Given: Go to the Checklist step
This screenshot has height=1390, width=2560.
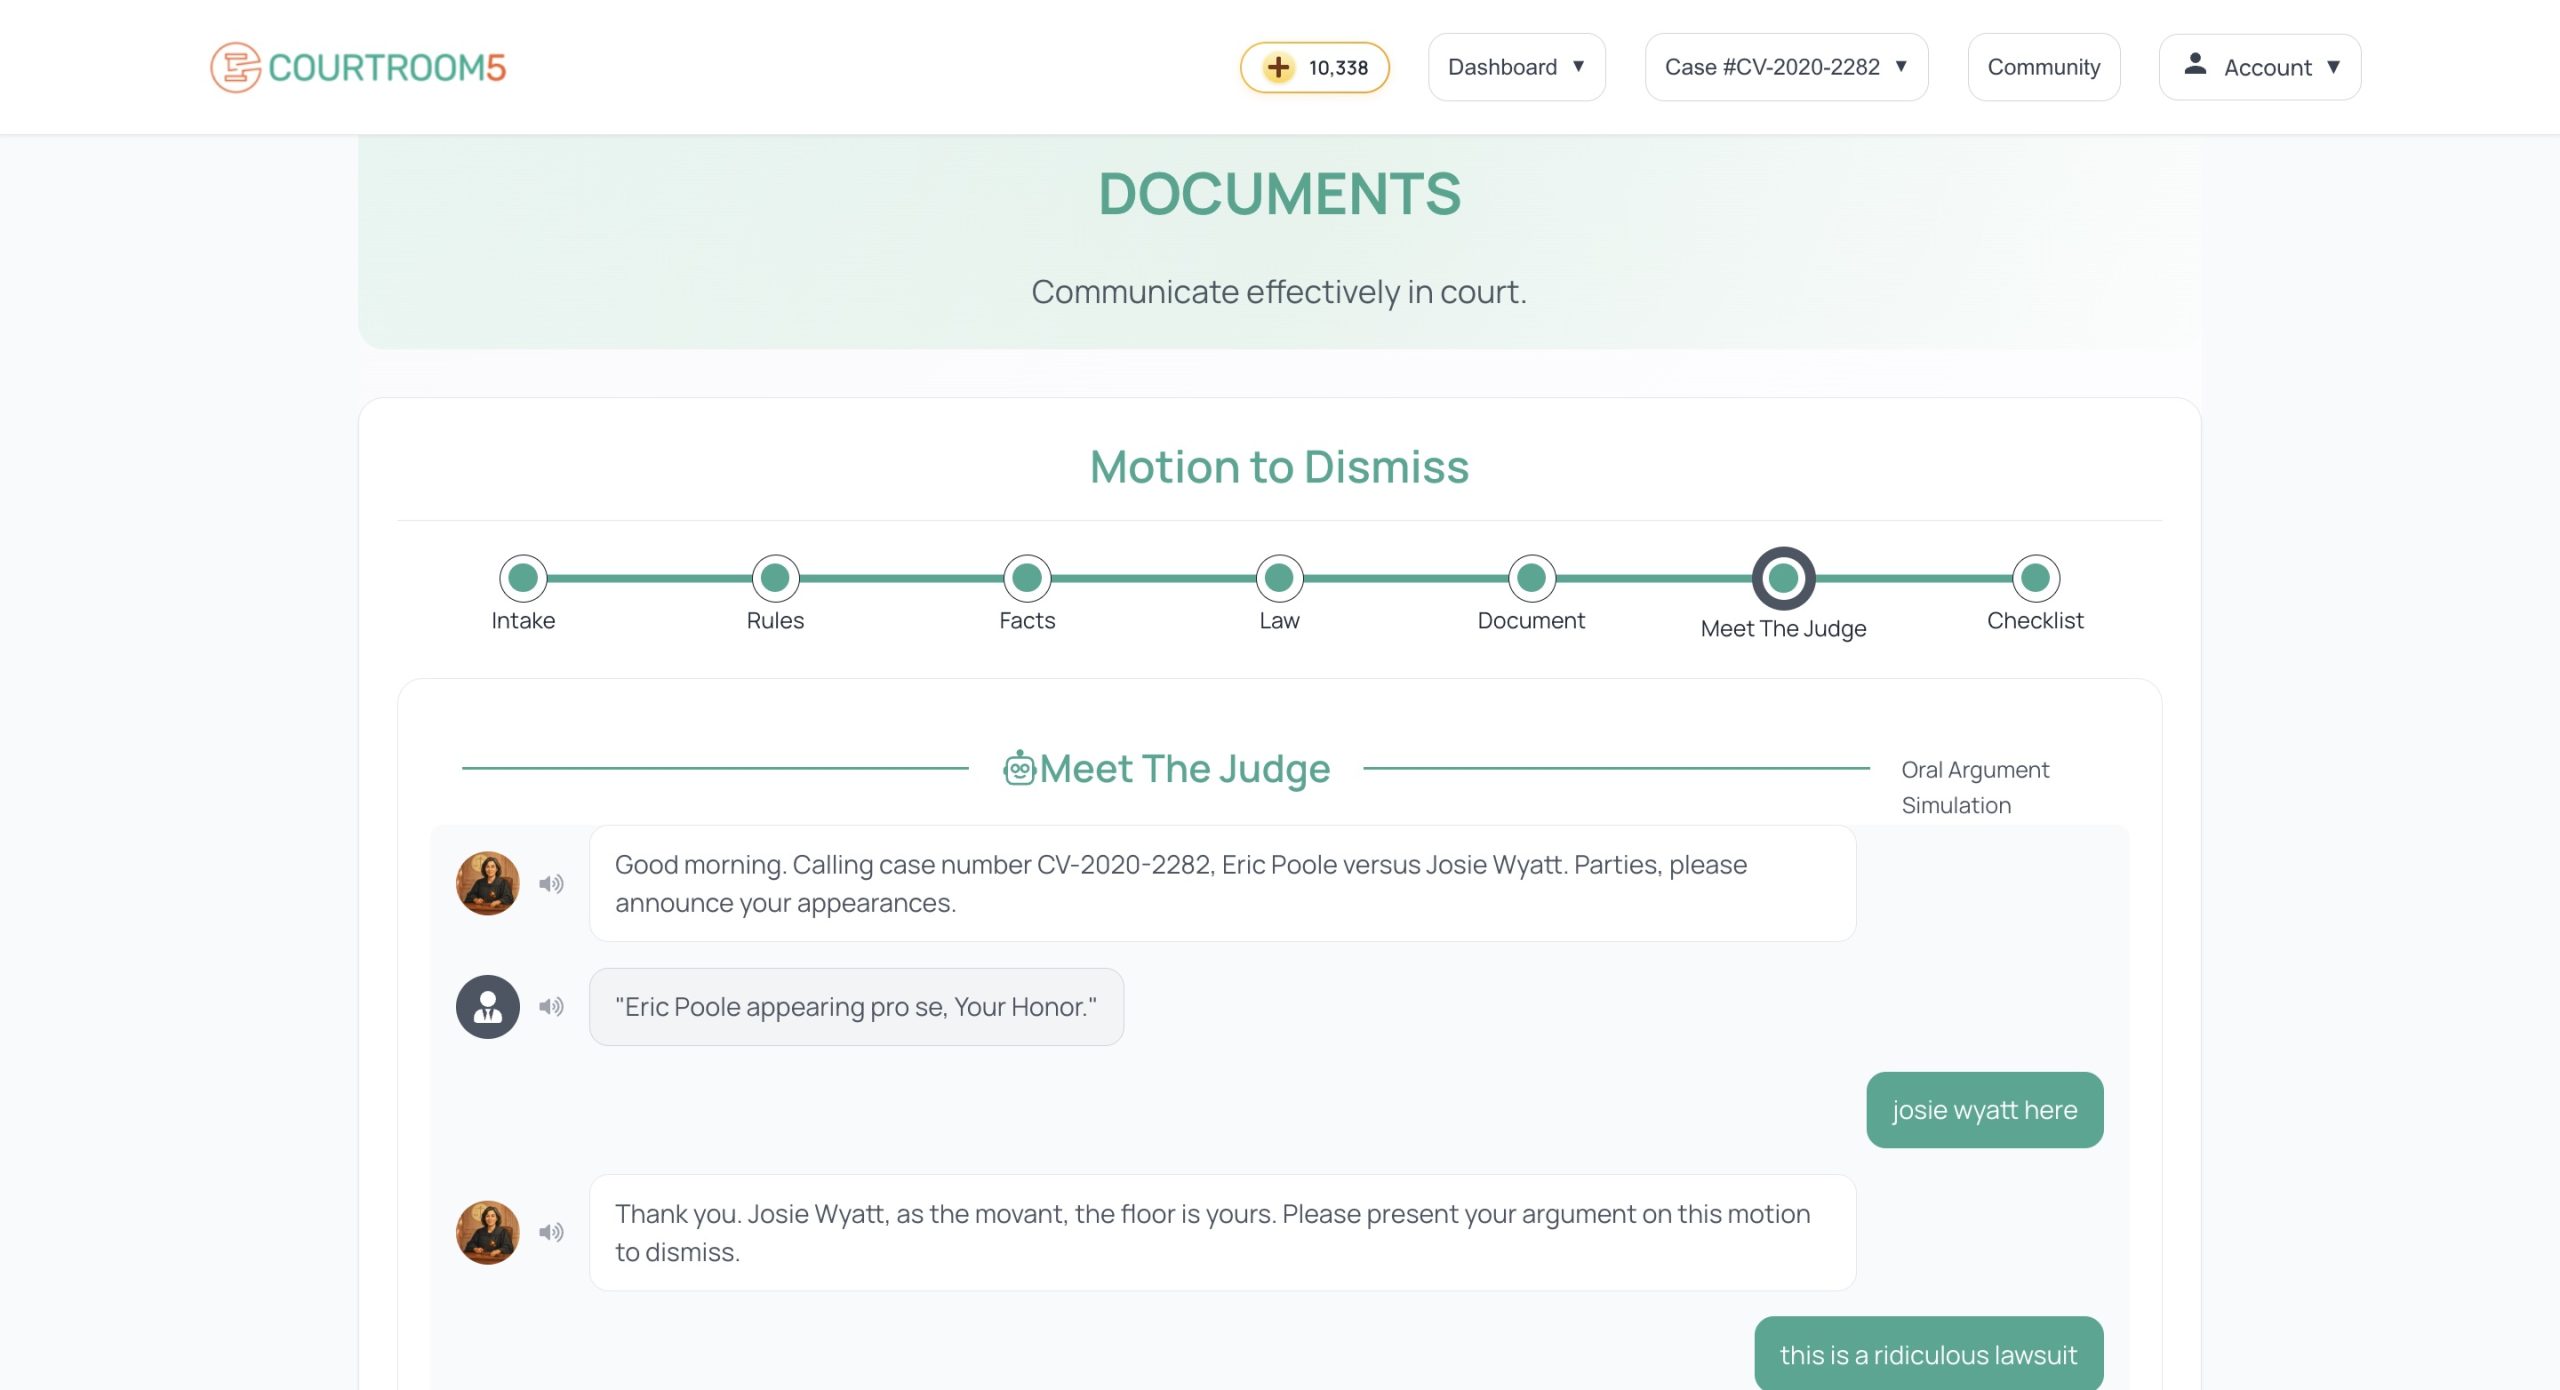Looking at the screenshot, I should (x=2035, y=578).
